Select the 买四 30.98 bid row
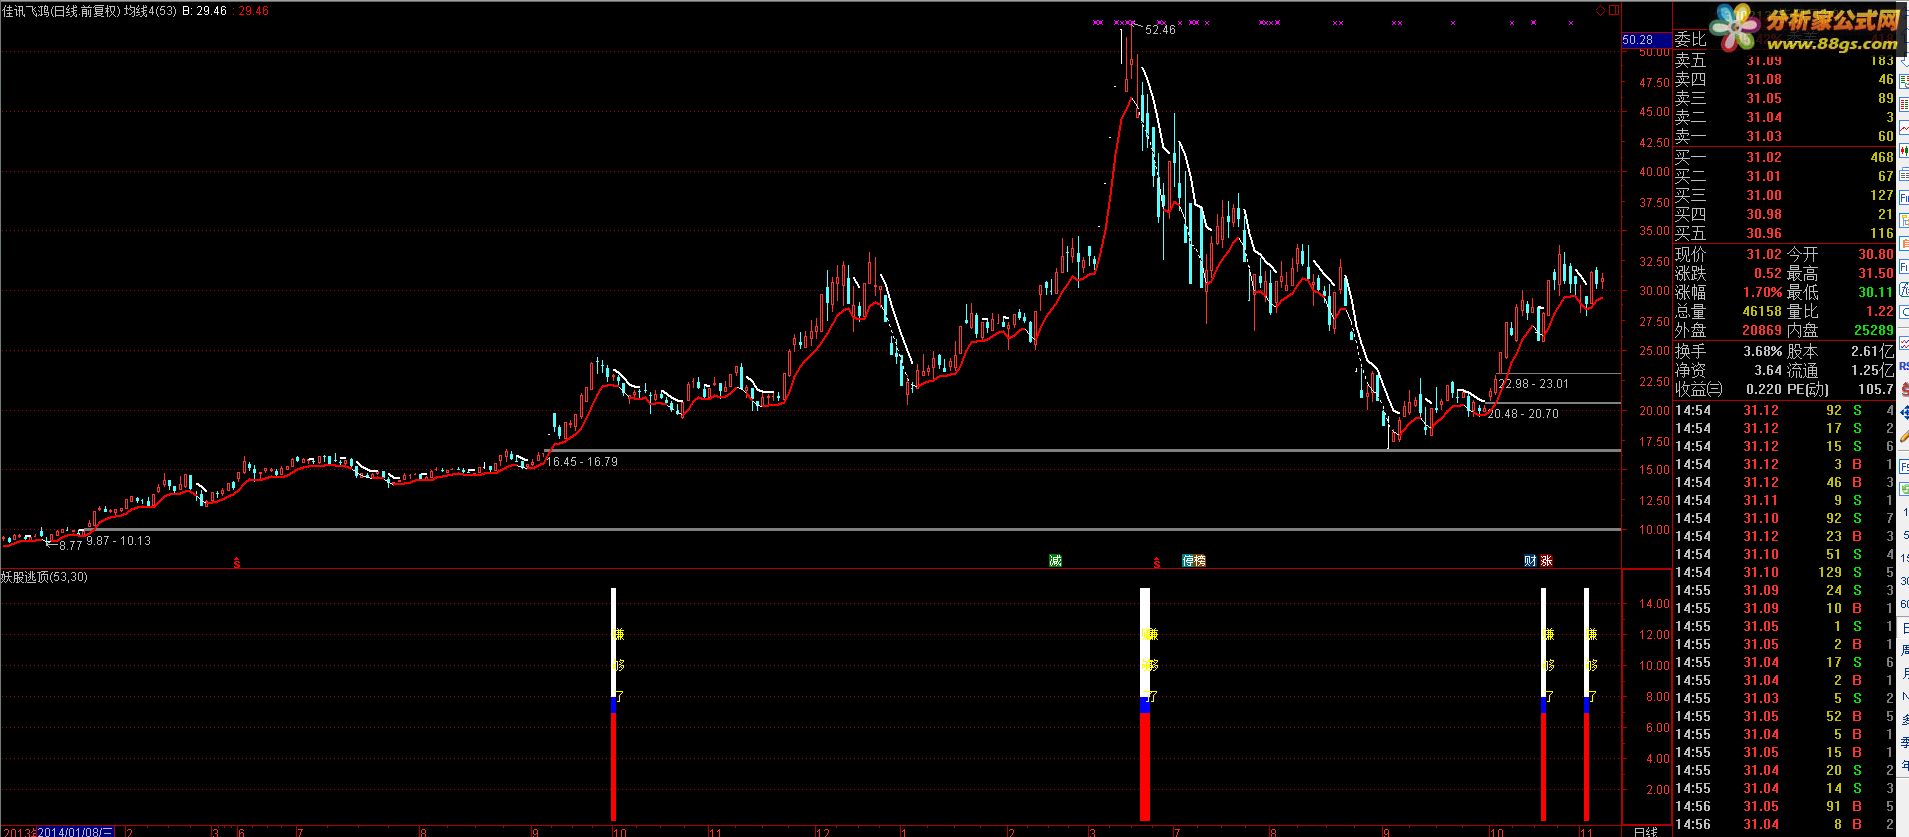Viewport: 1909px width, 837px height. pyautogui.click(x=1784, y=214)
